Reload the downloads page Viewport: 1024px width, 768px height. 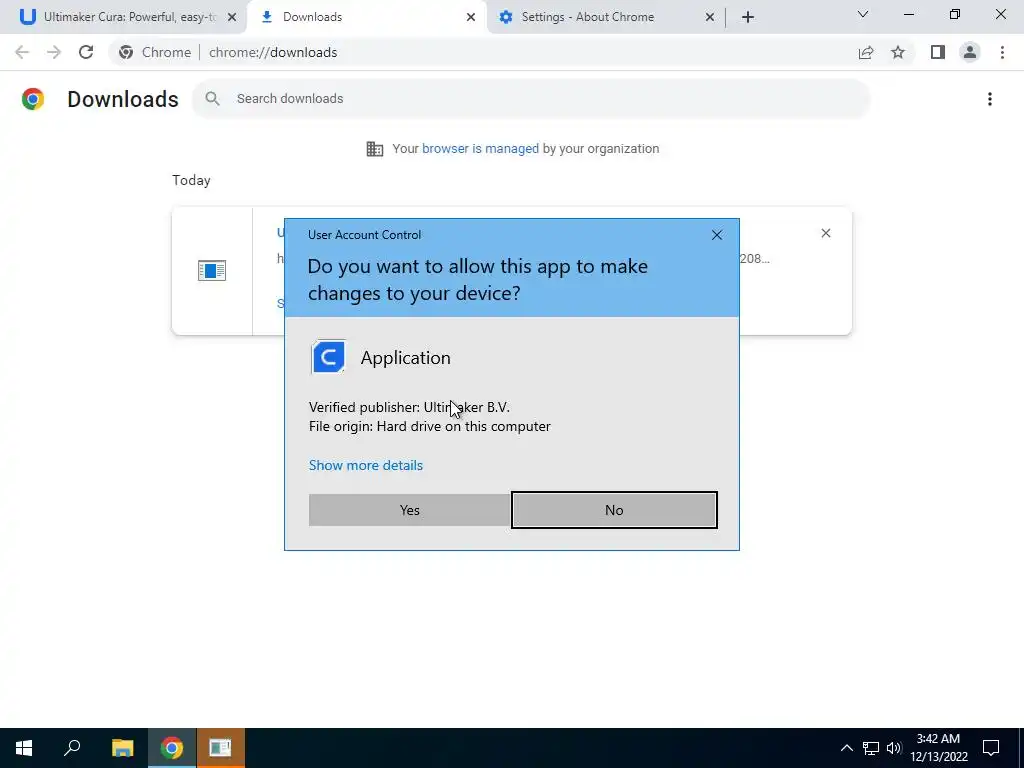[x=86, y=52]
